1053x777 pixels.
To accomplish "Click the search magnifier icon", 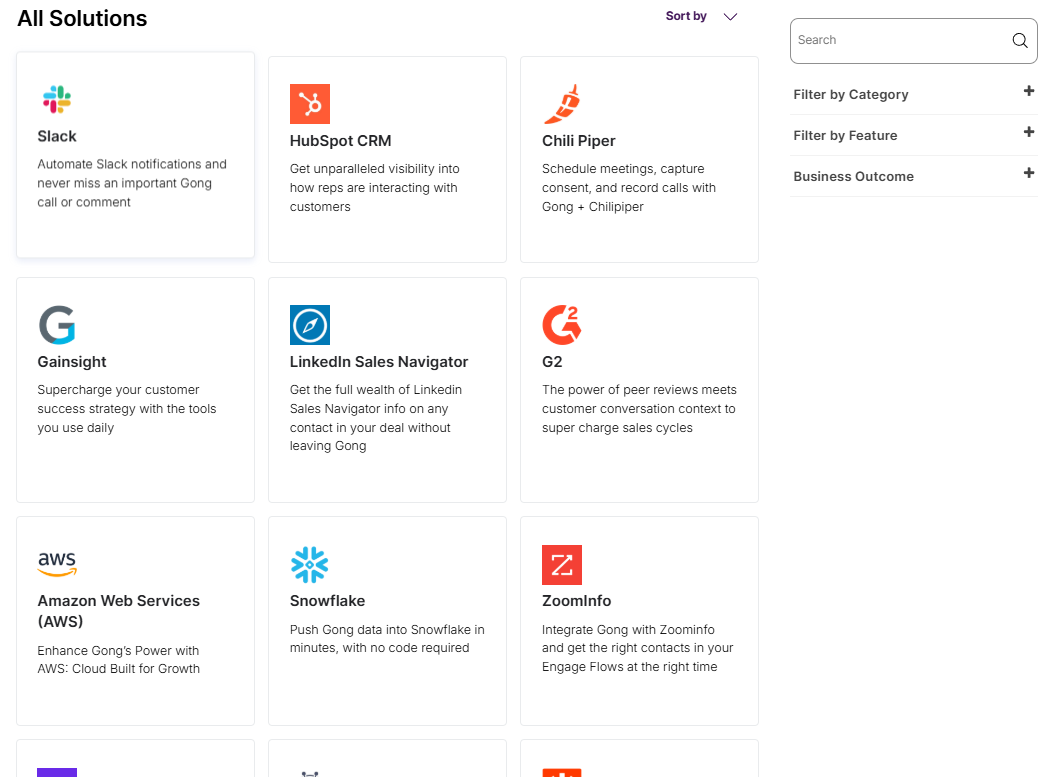I will point(1019,40).
